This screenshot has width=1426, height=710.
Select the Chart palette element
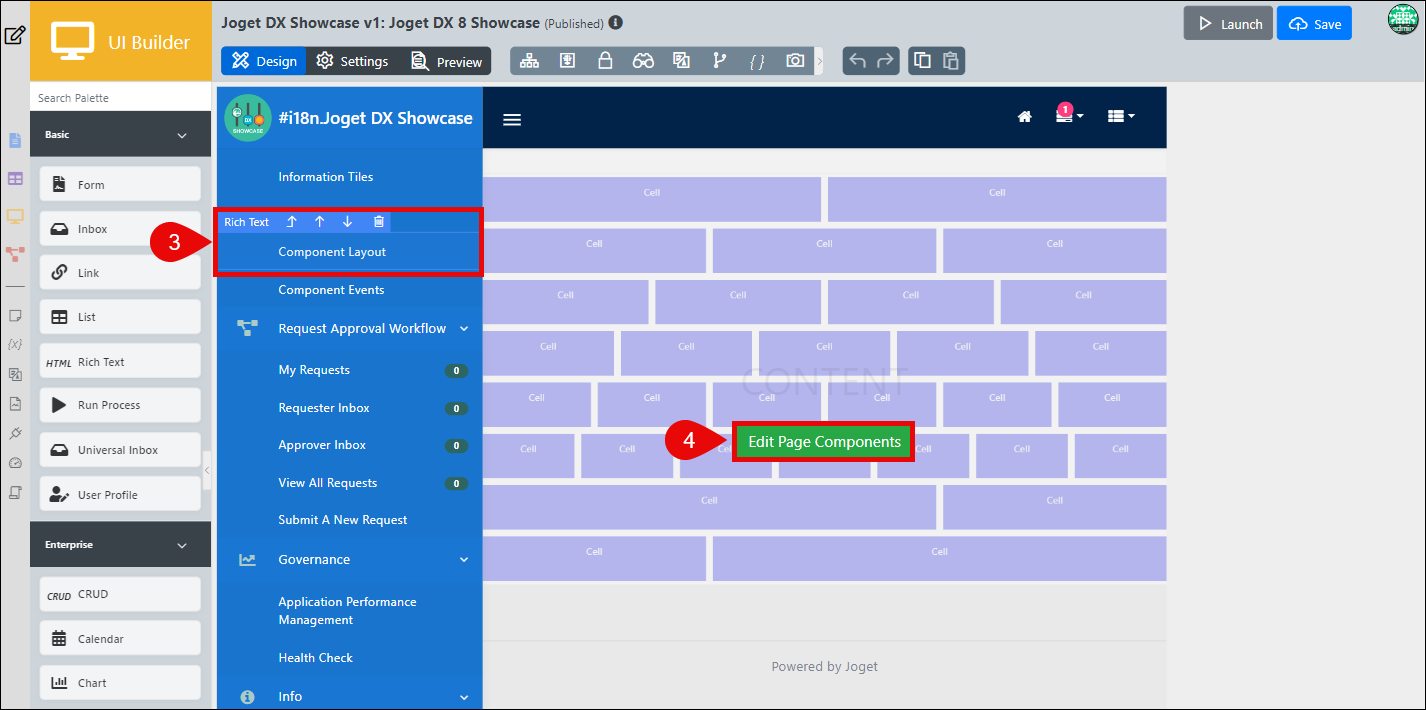(120, 683)
